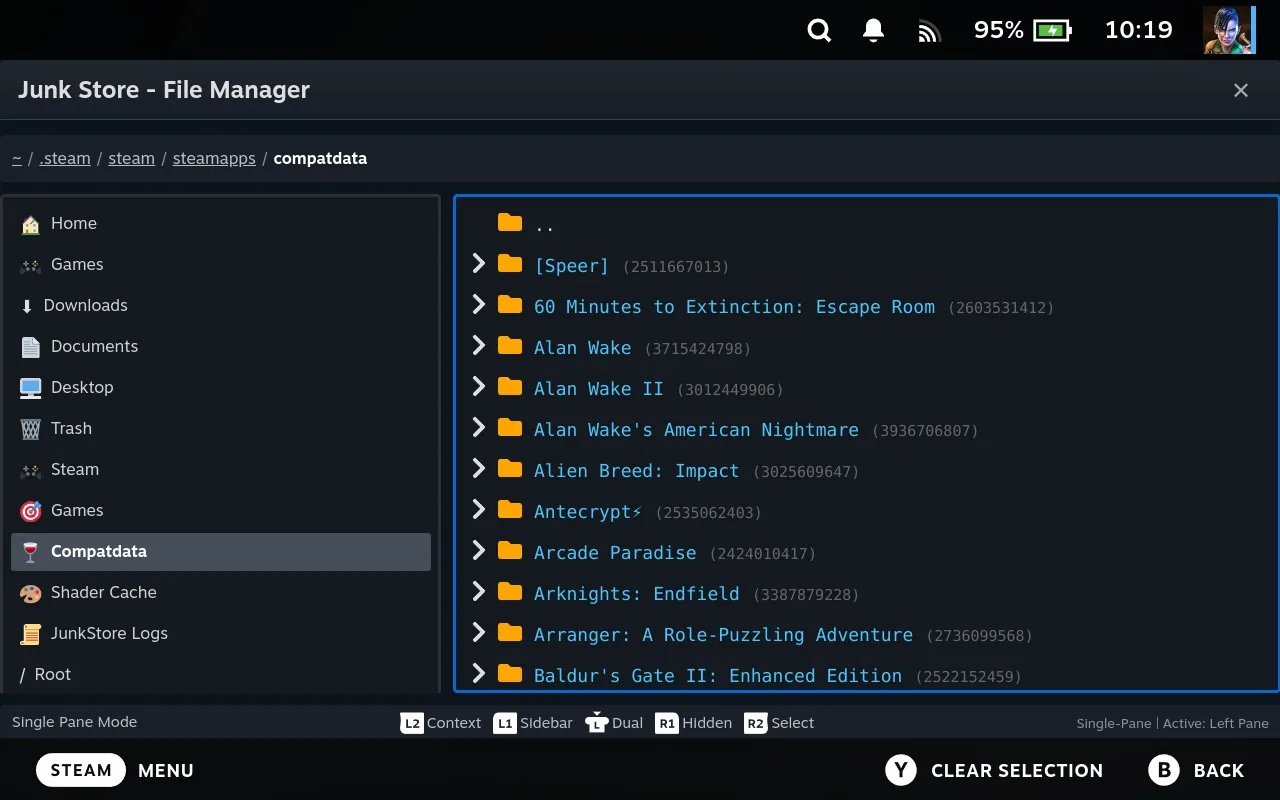Navigate to steam breadcrumb folder
The image size is (1280, 800).
(x=132, y=158)
